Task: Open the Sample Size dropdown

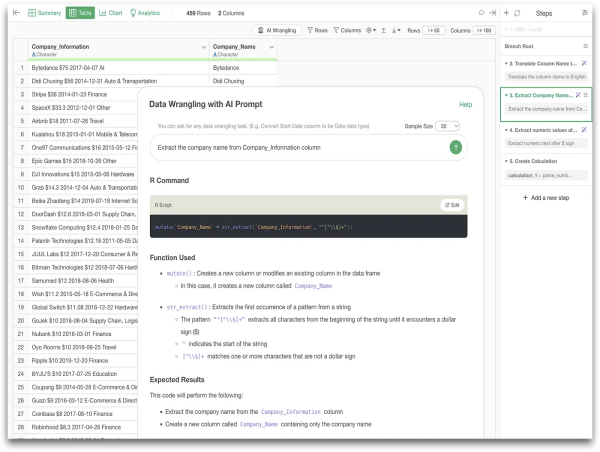Action: click(x=447, y=126)
